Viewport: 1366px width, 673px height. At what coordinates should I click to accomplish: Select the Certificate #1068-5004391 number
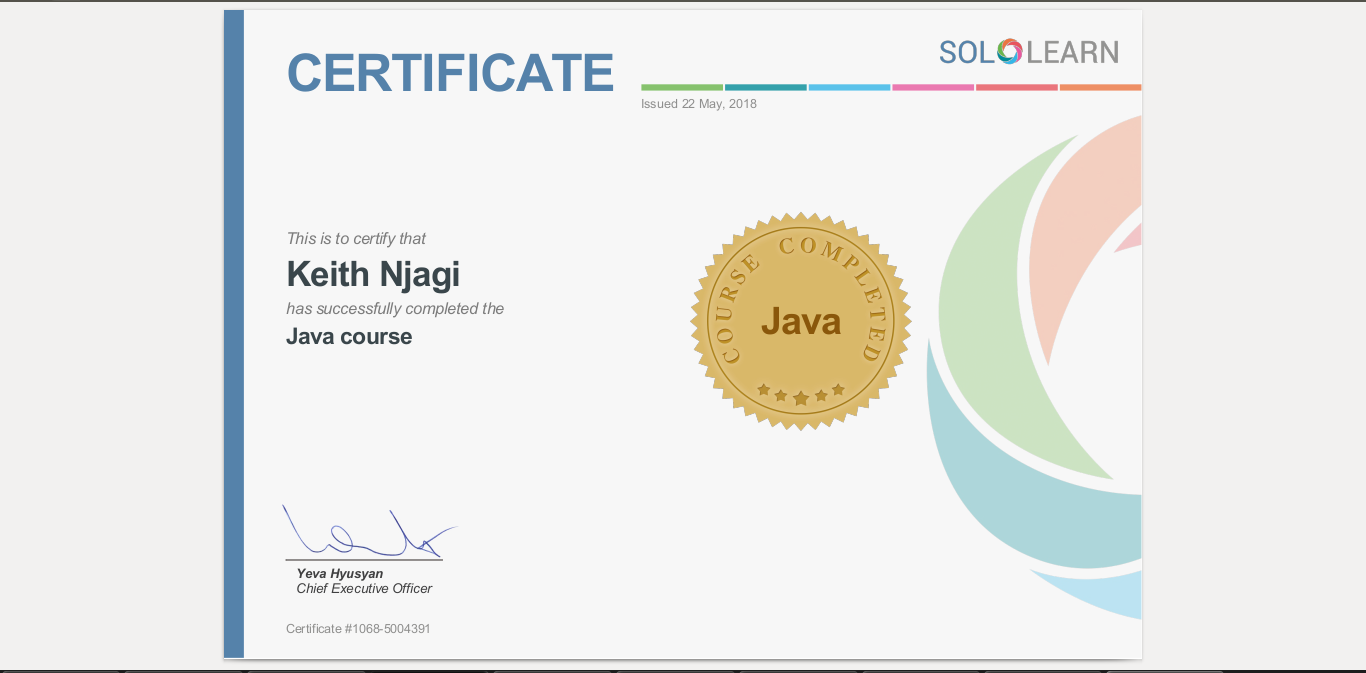point(358,629)
